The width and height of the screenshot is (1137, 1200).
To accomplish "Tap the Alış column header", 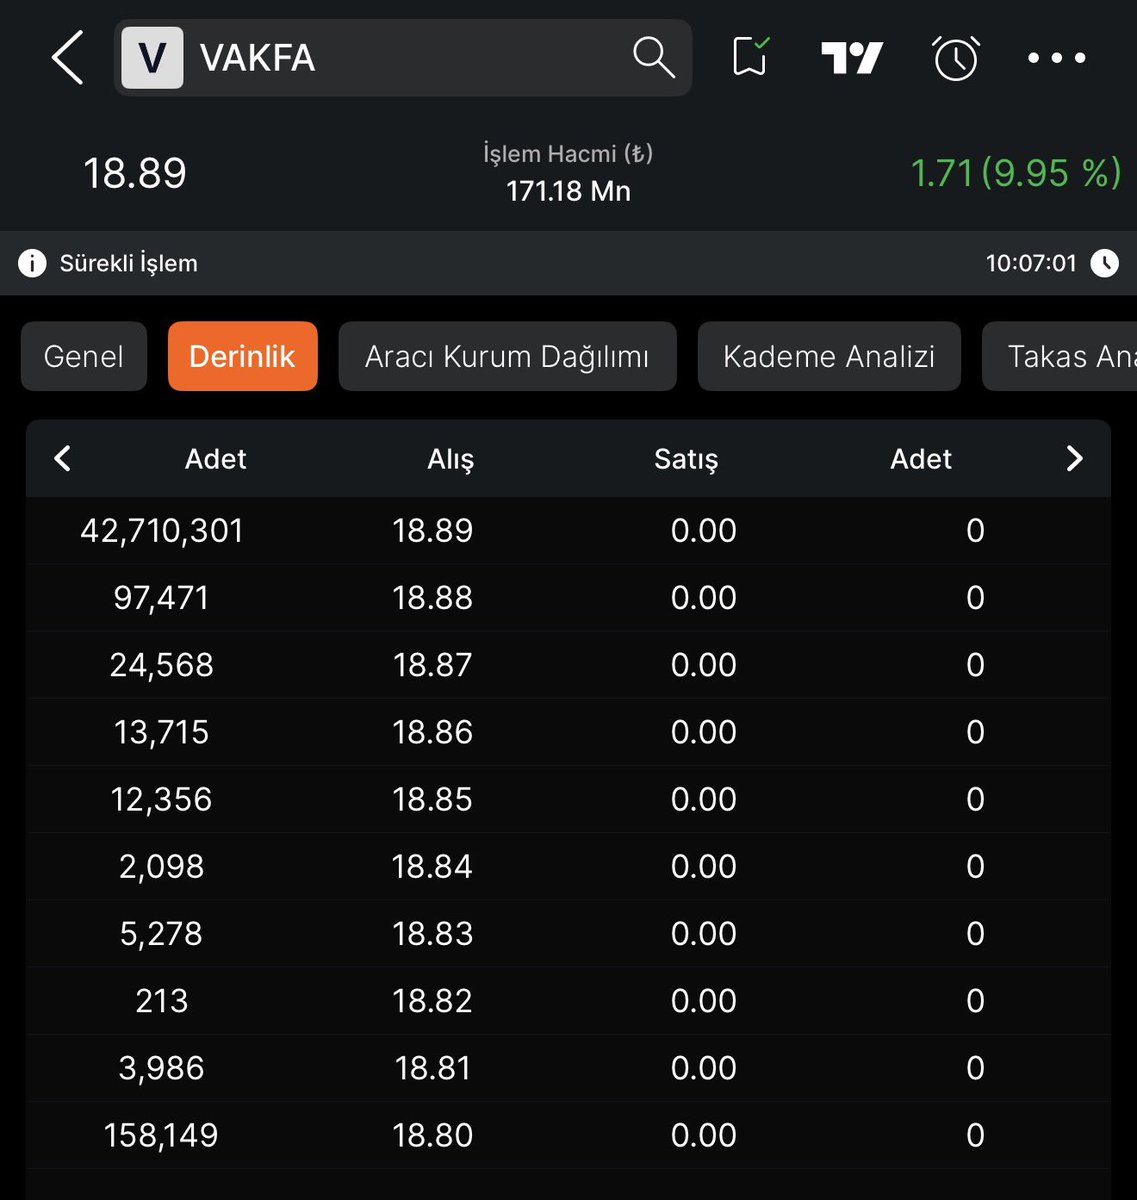I will click(x=451, y=459).
